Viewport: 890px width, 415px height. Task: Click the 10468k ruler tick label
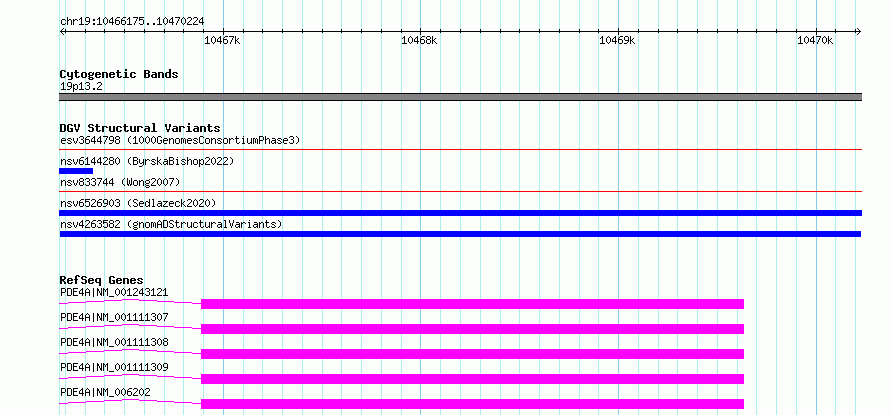419,40
